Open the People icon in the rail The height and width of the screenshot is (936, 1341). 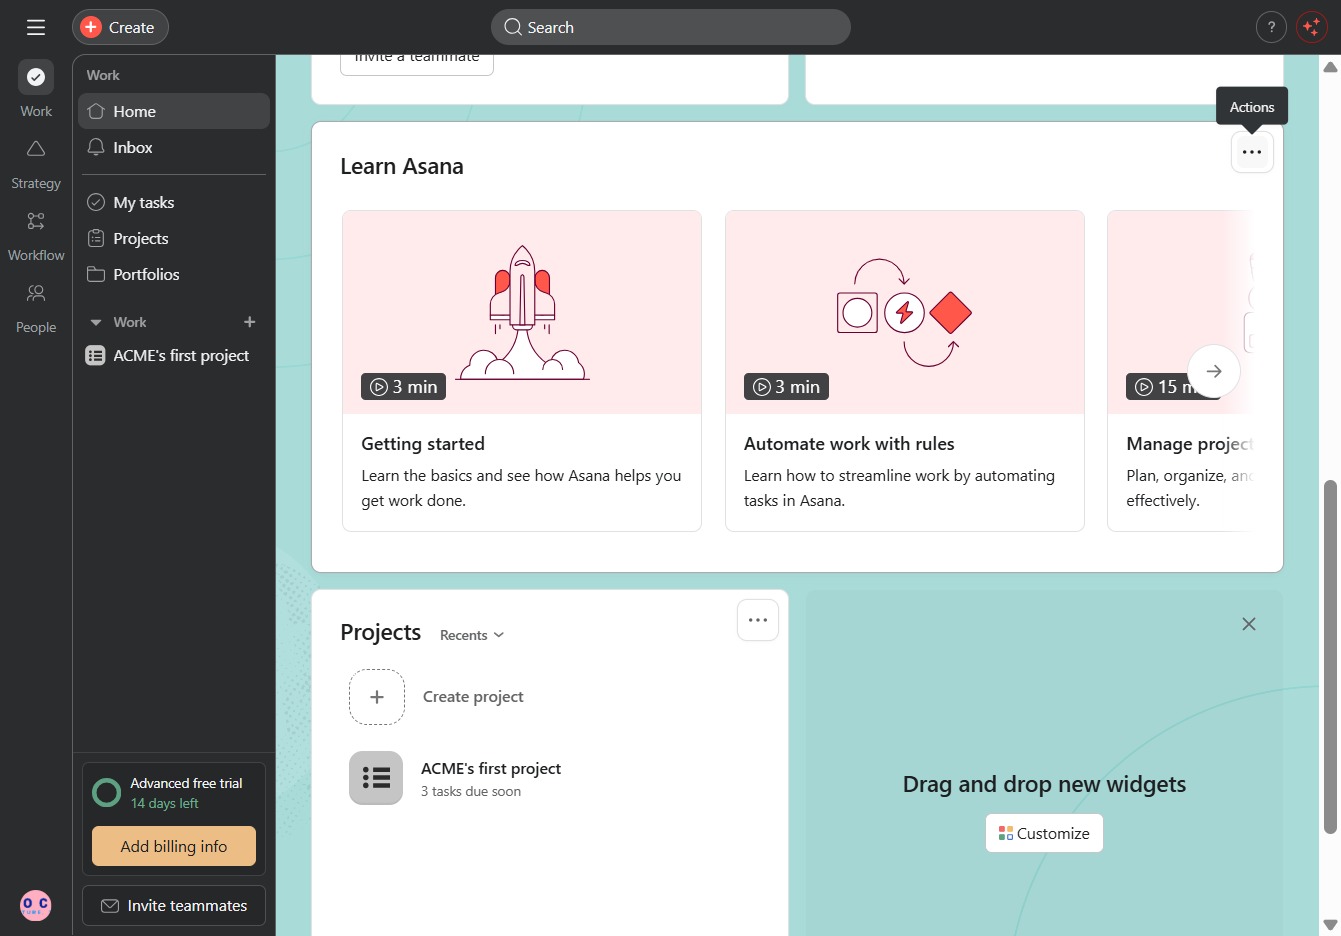[36, 293]
